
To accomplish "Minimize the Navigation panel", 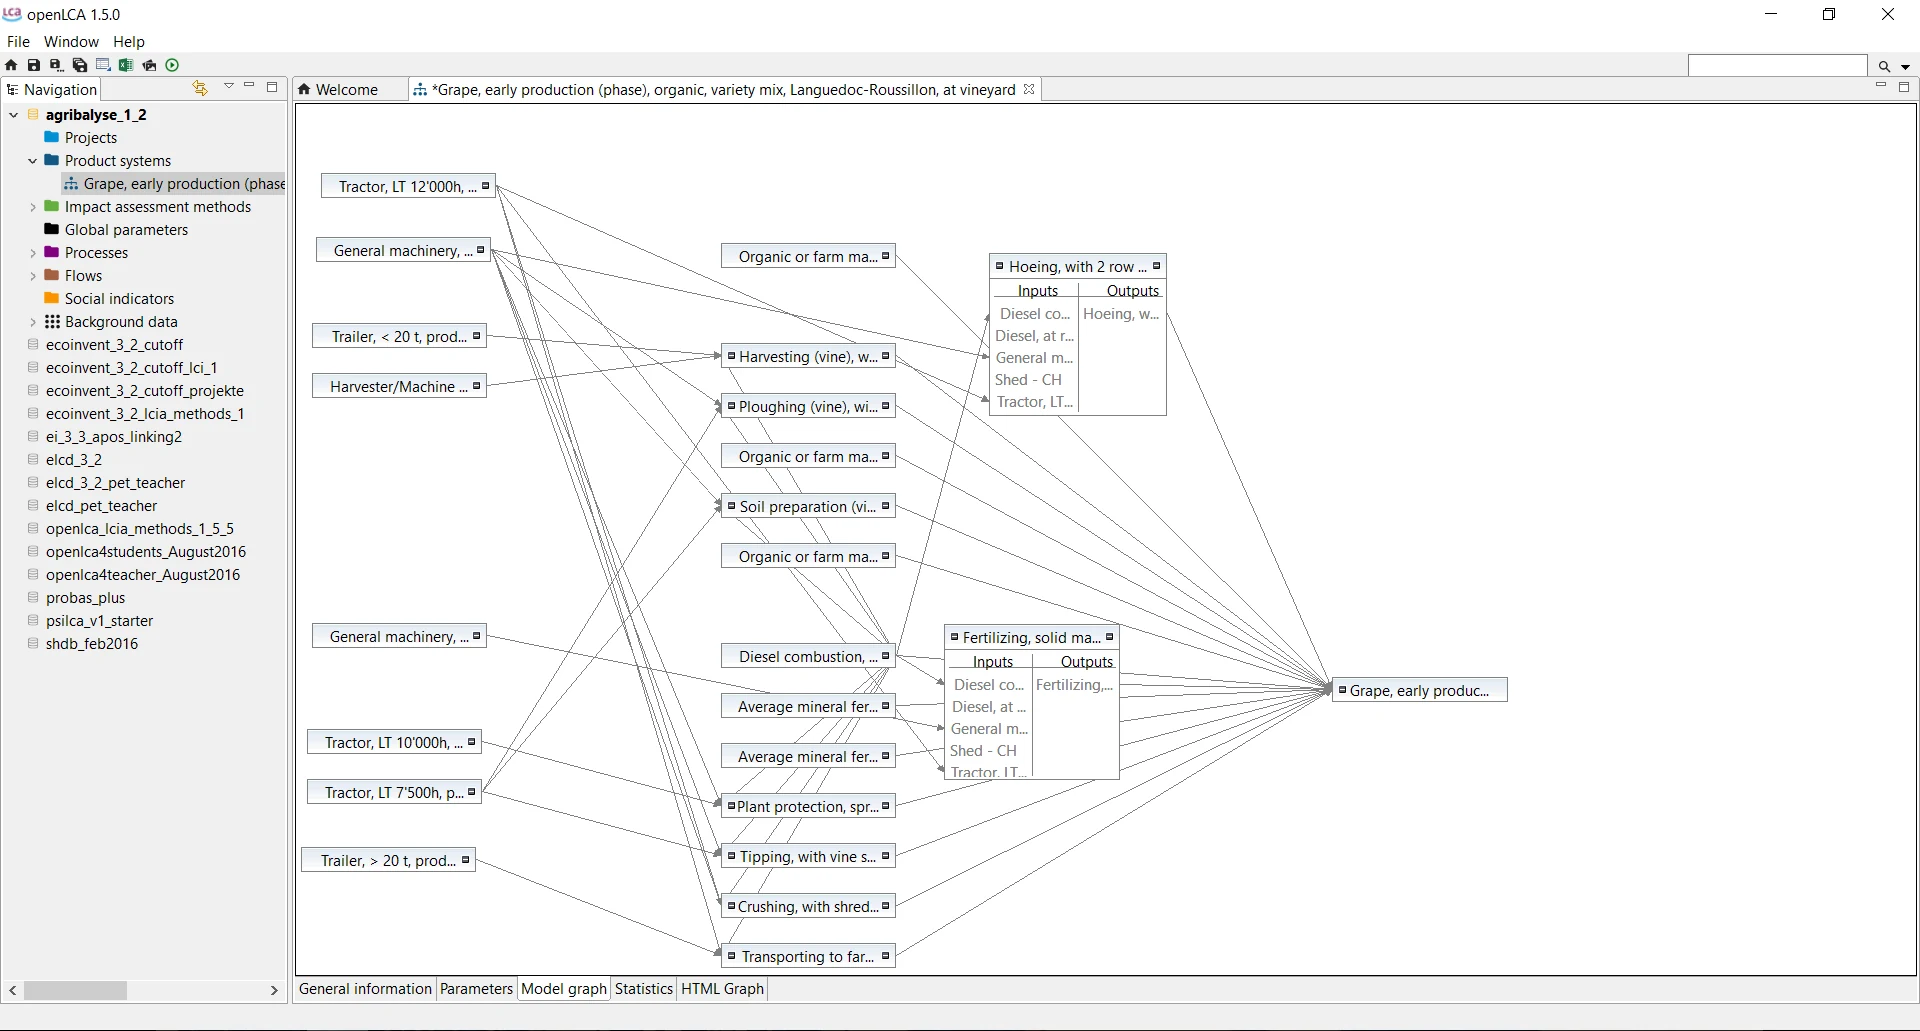I will pyautogui.click(x=250, y=86).
